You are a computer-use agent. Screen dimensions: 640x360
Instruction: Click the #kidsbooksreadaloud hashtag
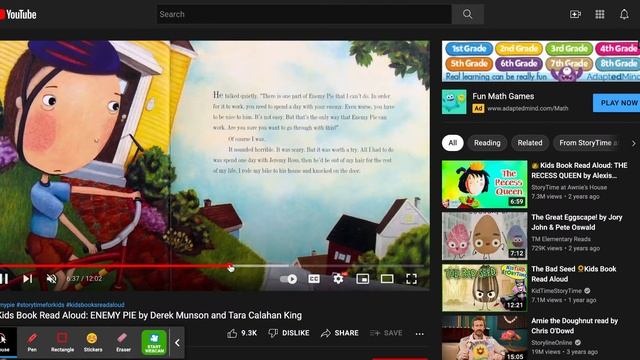[95, 305]
